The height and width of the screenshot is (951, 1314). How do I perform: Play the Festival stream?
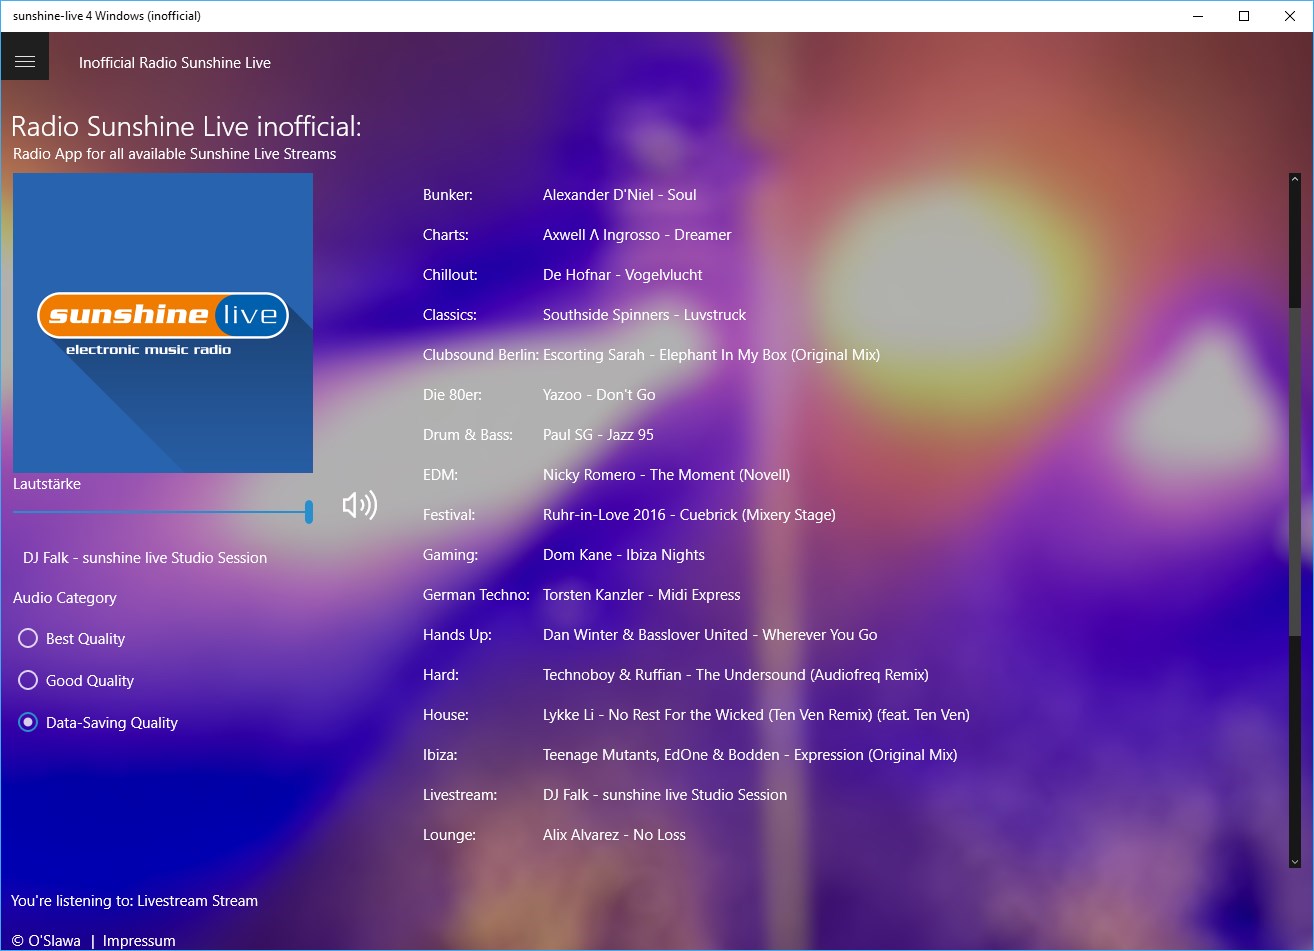pos(449,515)
